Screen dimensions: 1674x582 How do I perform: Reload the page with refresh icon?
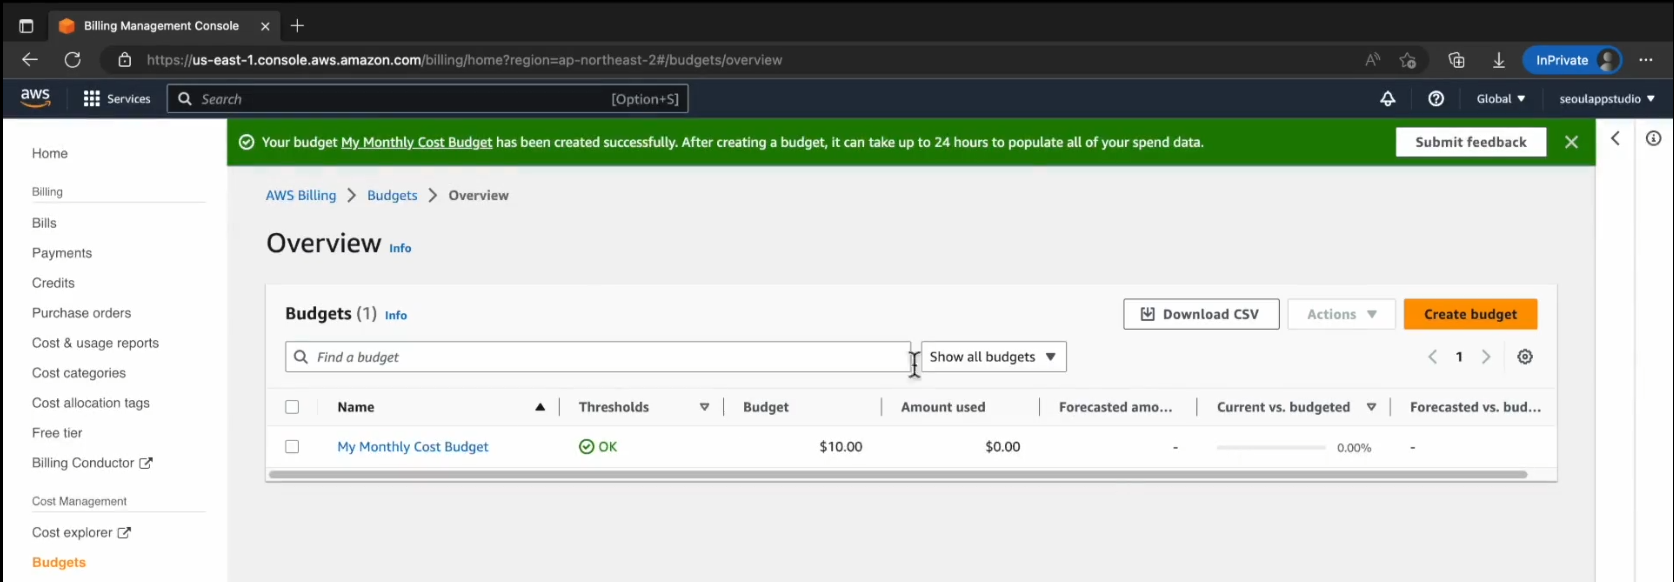73,60
